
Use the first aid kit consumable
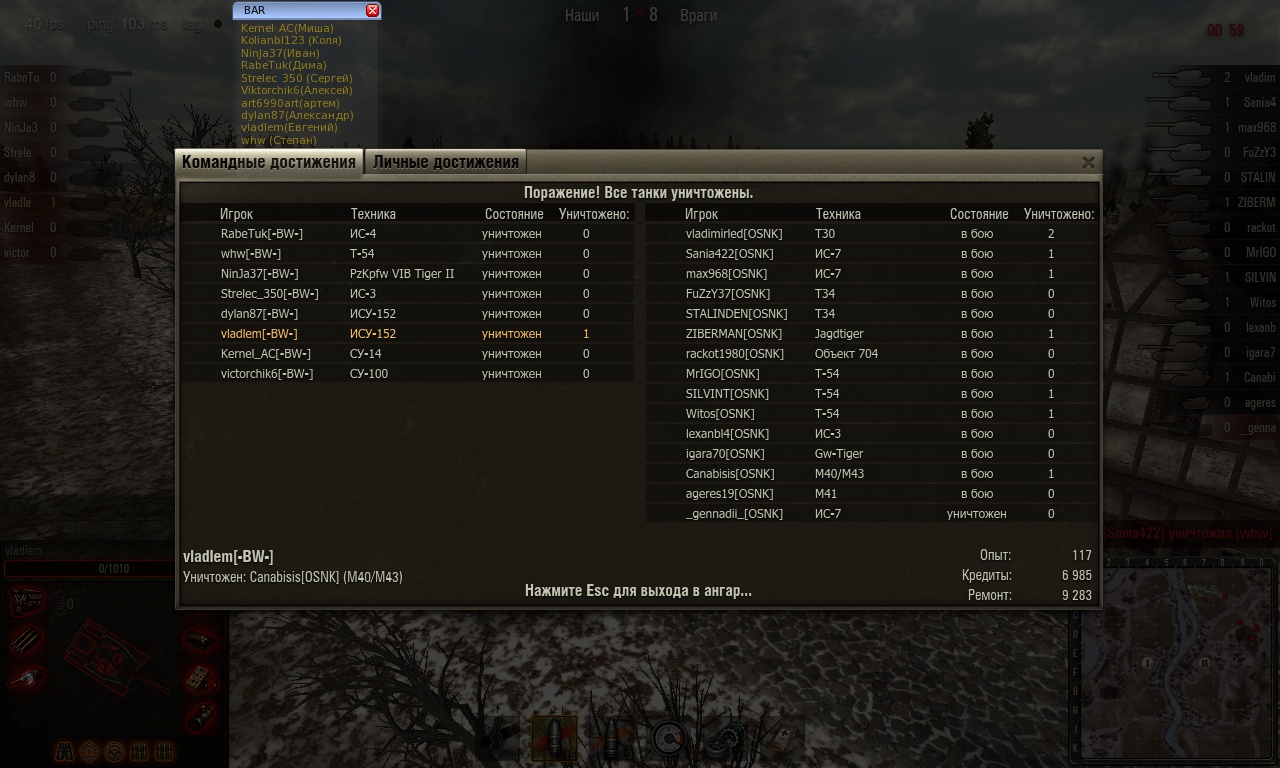point(782,738)
